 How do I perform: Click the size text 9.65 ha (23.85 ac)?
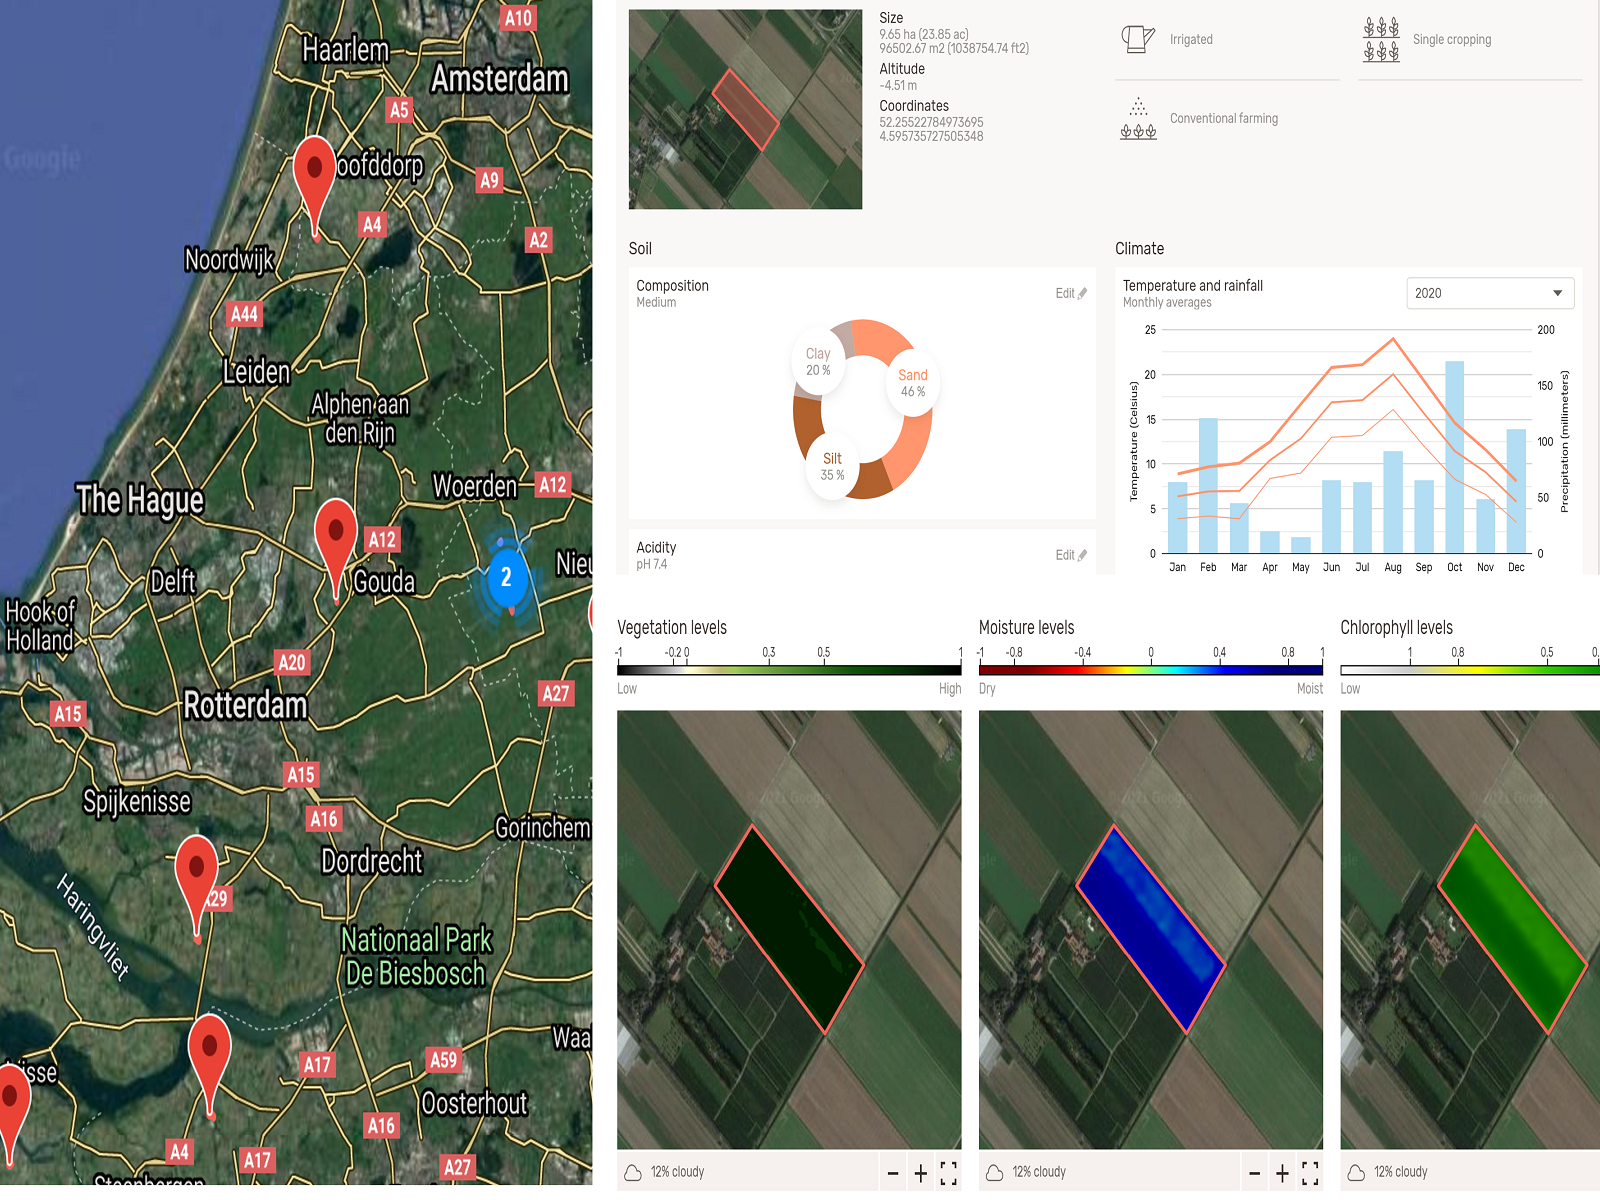coord(924,34)
